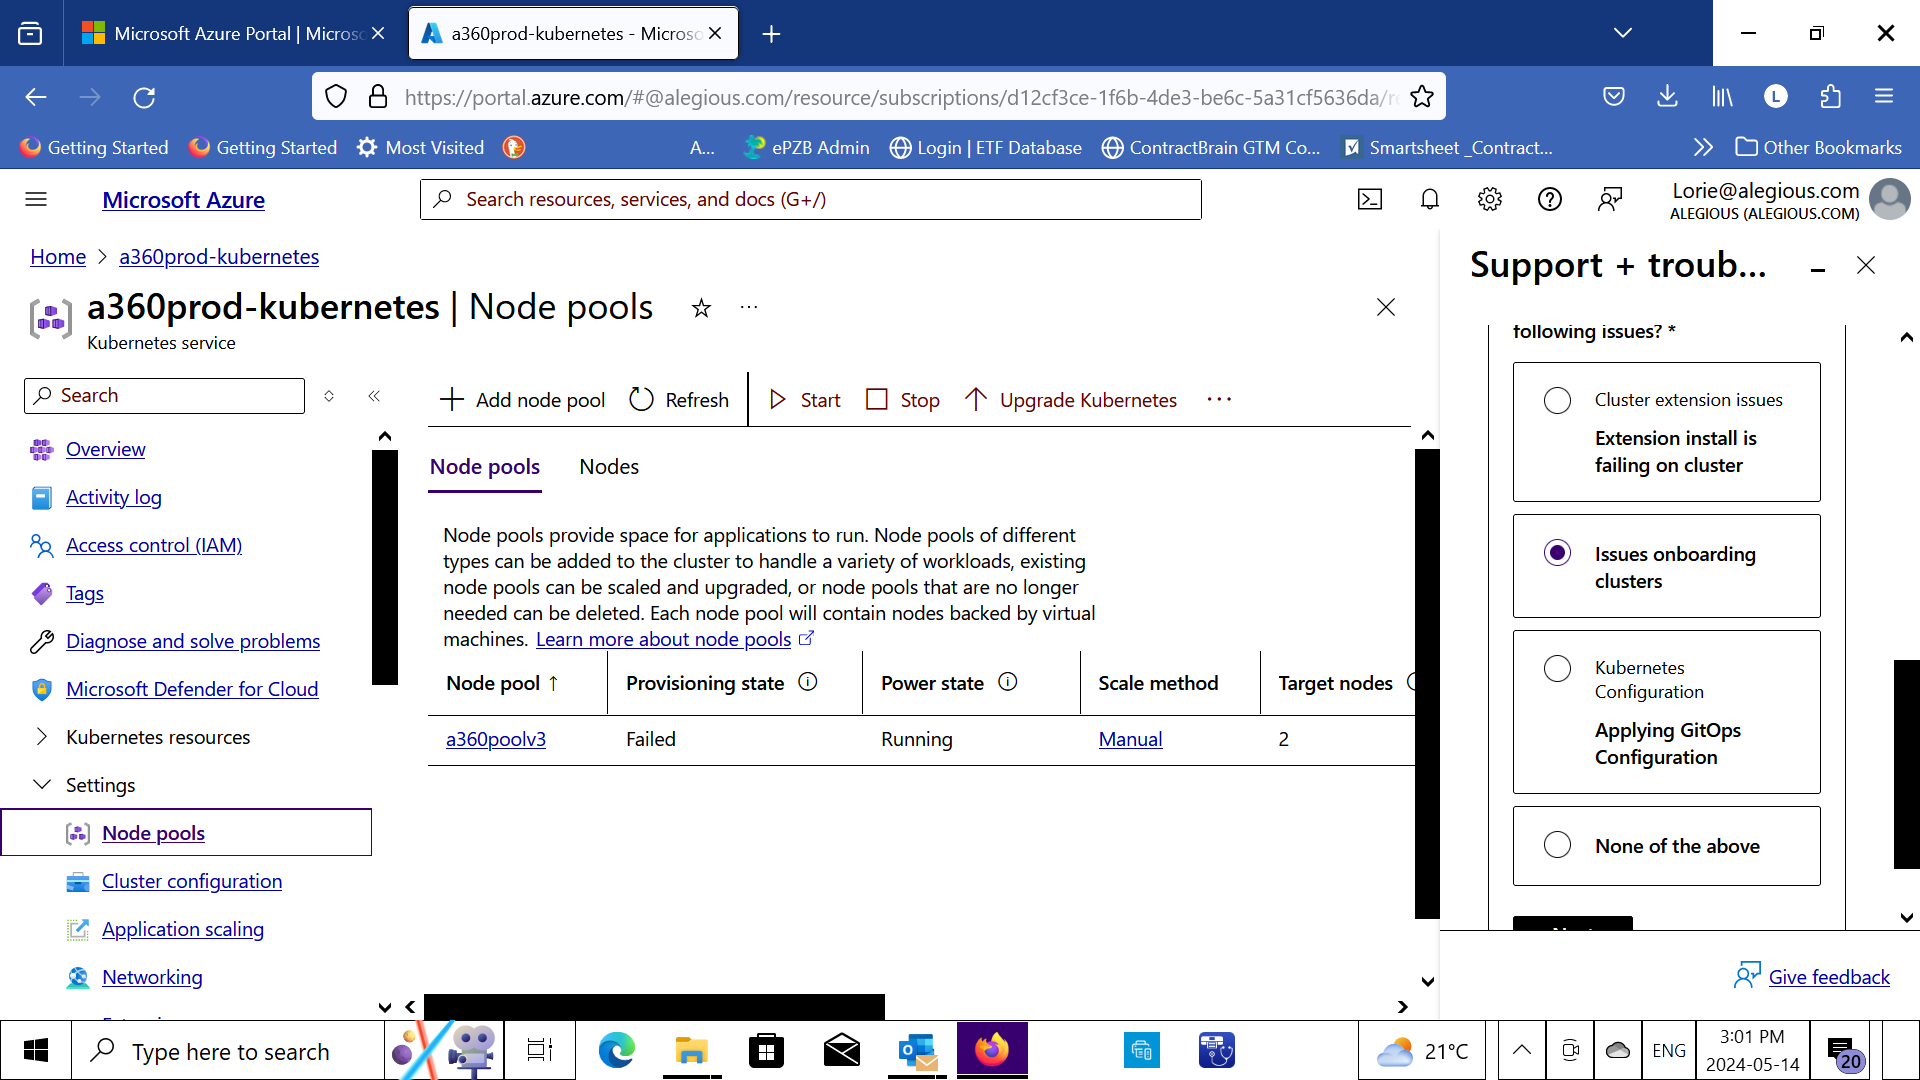
Task: Minimize the Support + troubleshooting panel
Action: [x=1818, y=267]
